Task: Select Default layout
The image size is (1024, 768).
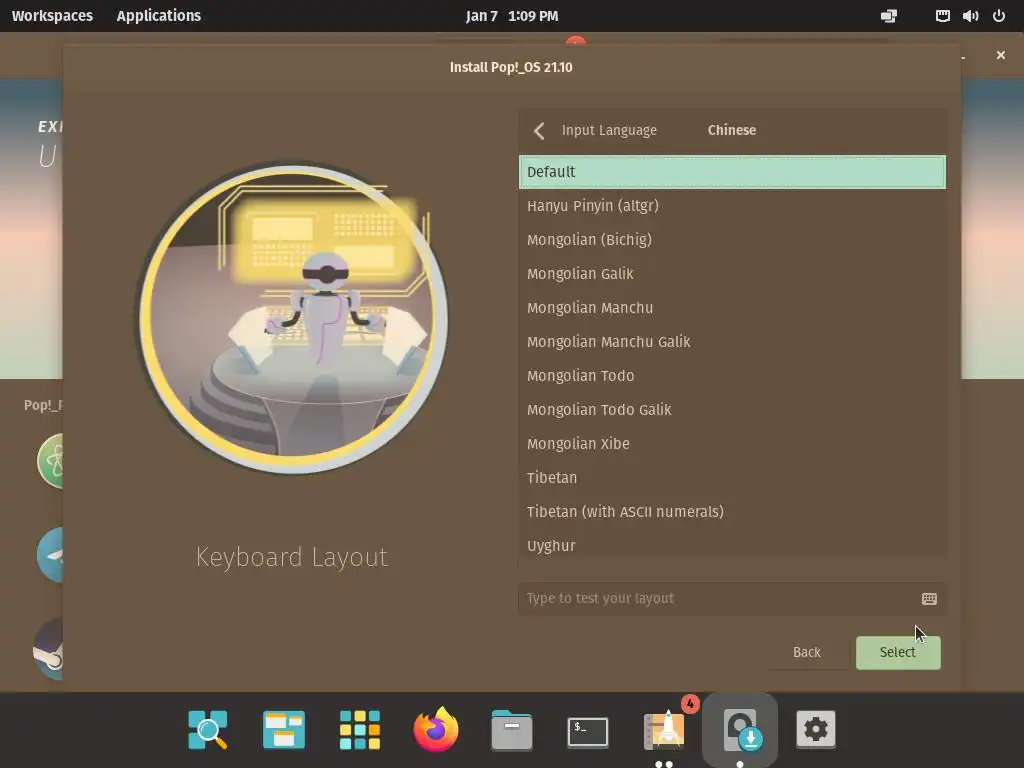Action: tap(732, 172)
